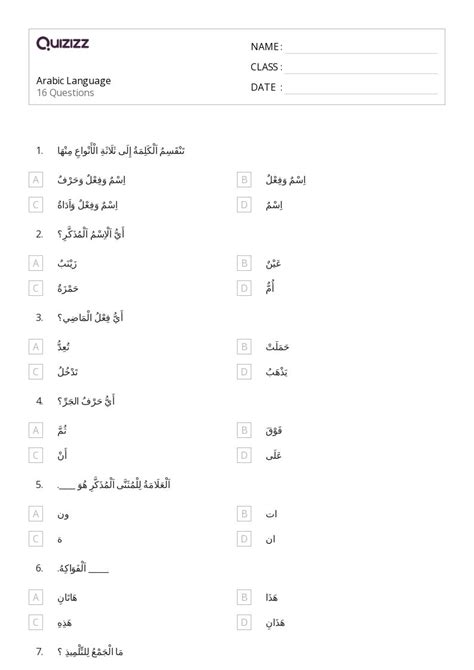The image size is (474, 670).
Task: Select answer box A for question 5
Action: click(36, 514)
